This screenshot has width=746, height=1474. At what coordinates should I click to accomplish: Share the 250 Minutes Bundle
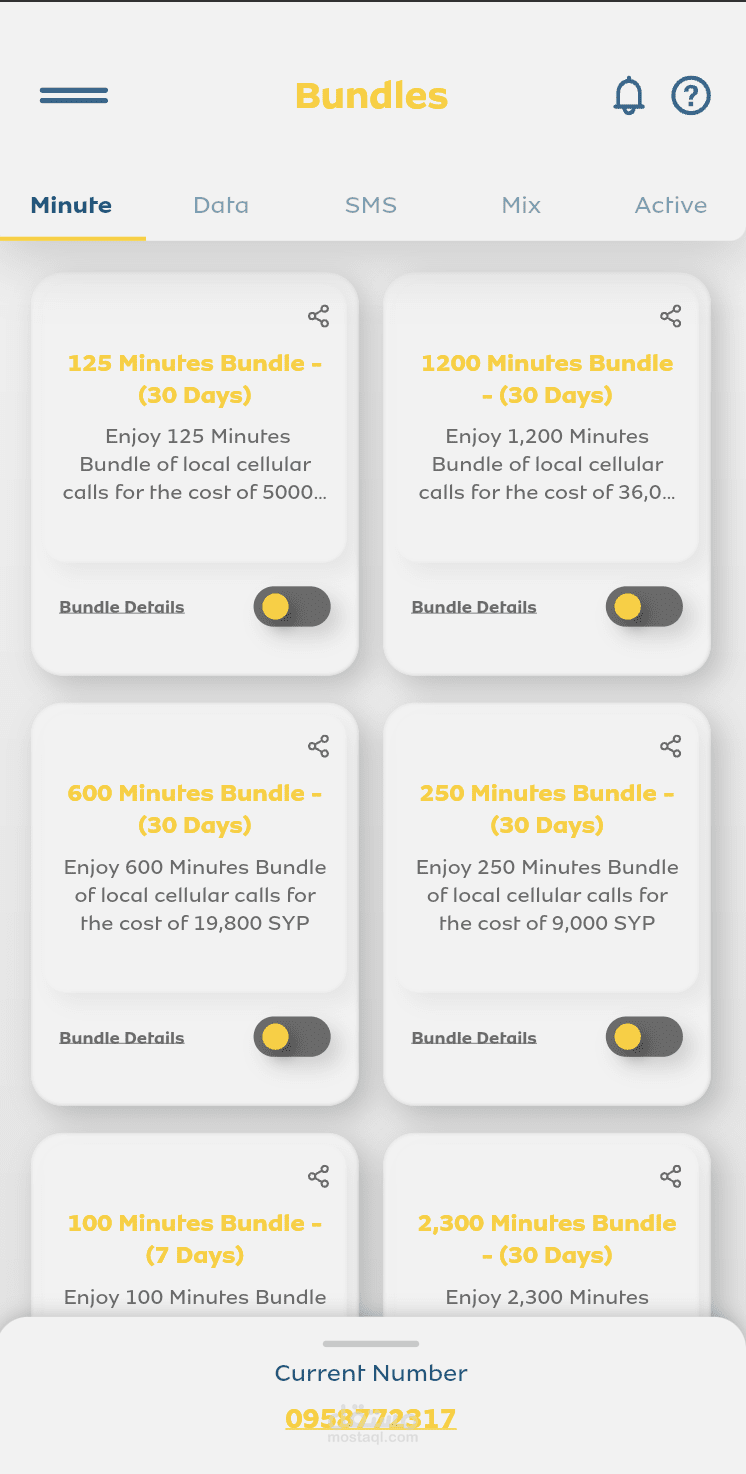pos(671,747)
